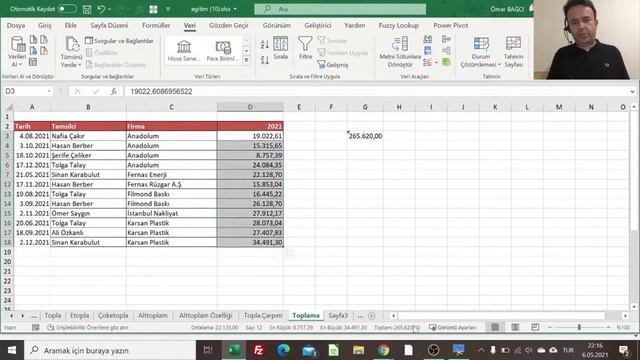The image size is (640, 360).
Task: Open the Windows Start menu
Action: coord(12,350)
